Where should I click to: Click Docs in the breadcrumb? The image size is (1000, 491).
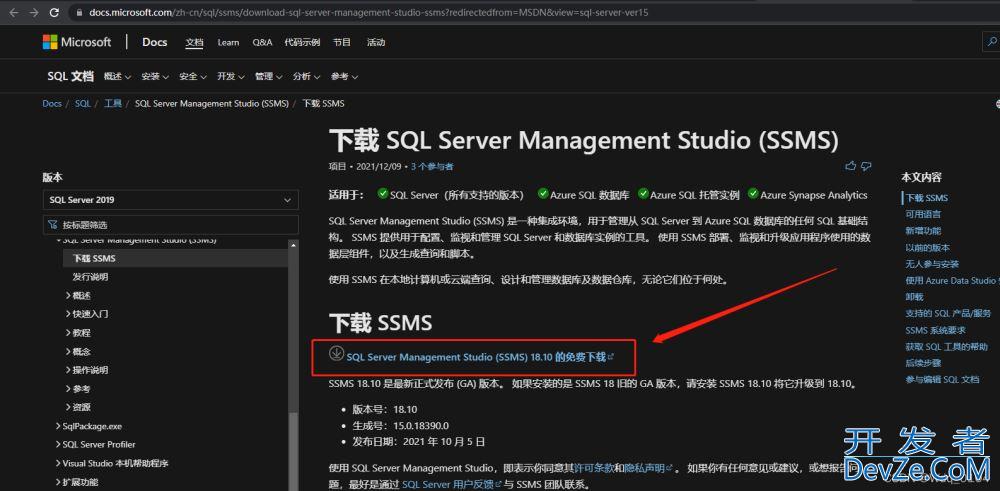coord(52,103)
